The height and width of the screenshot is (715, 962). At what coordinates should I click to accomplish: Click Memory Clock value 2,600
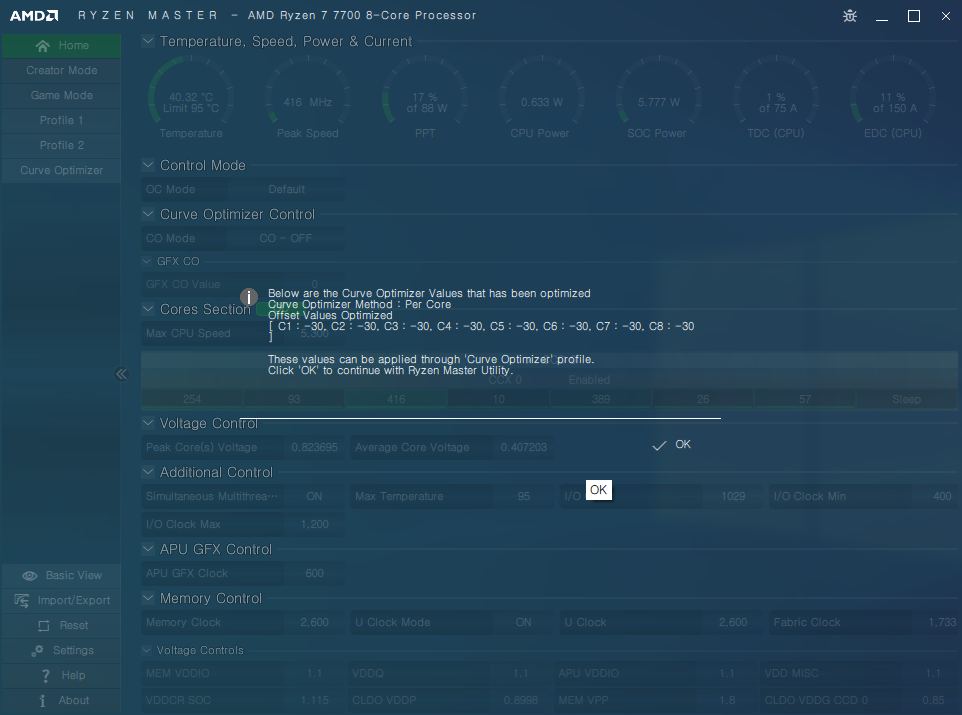click(x=314, y=622)
